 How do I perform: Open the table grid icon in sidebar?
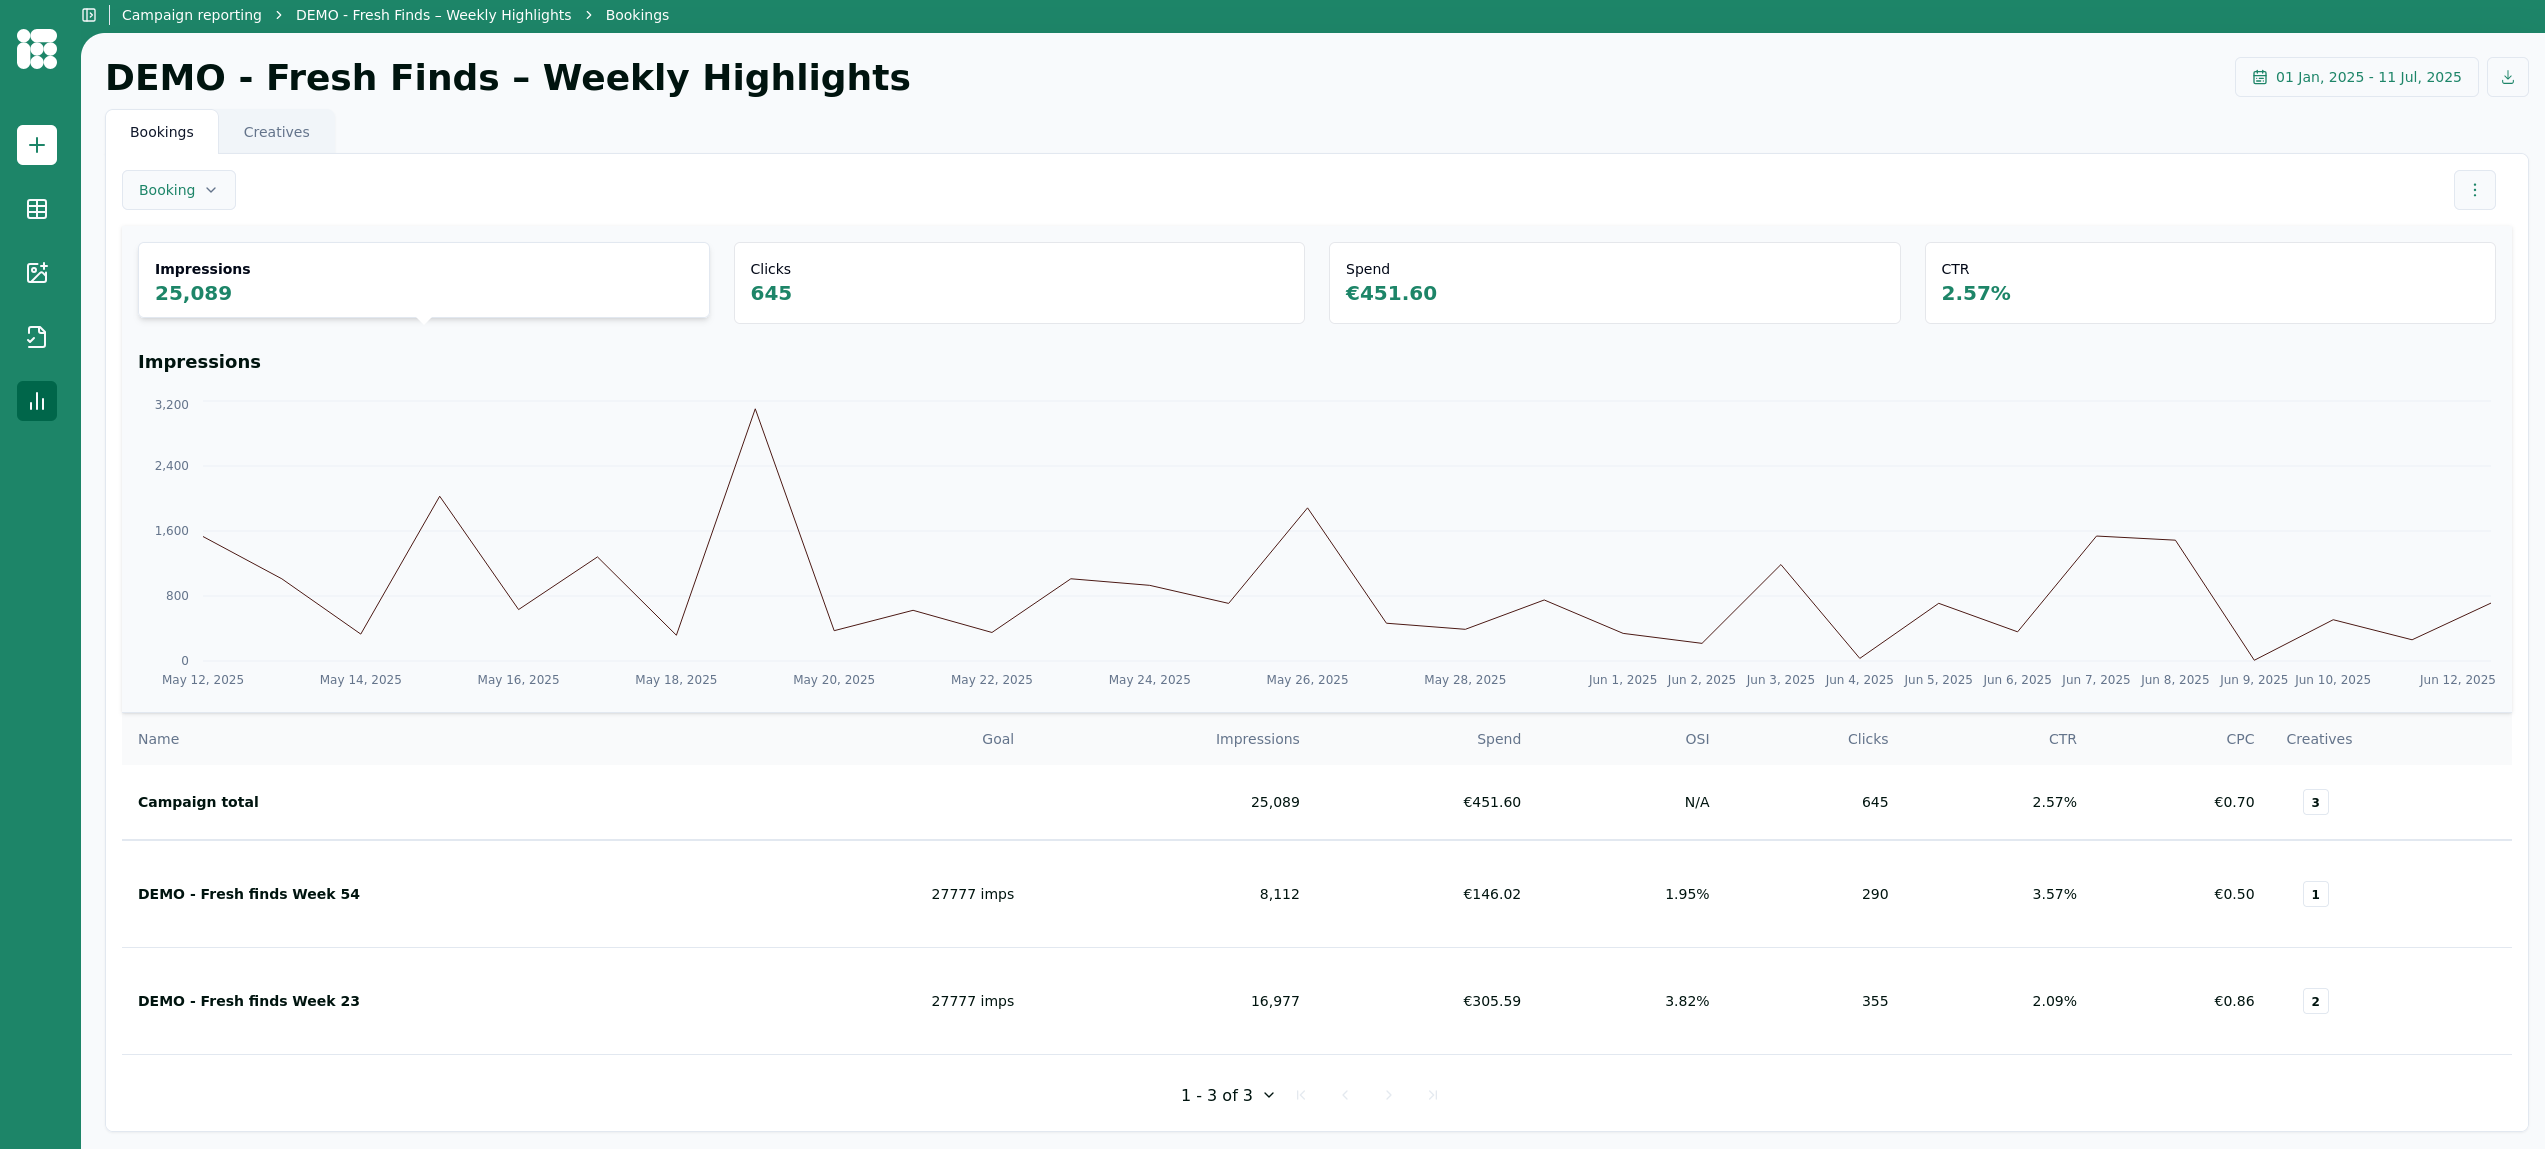[37, 209]
